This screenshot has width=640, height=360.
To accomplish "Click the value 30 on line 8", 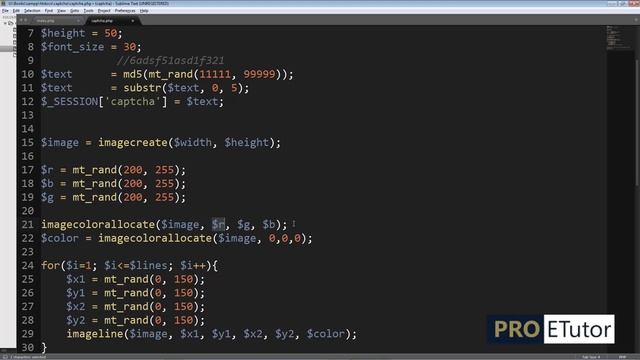I will [129, 47].
